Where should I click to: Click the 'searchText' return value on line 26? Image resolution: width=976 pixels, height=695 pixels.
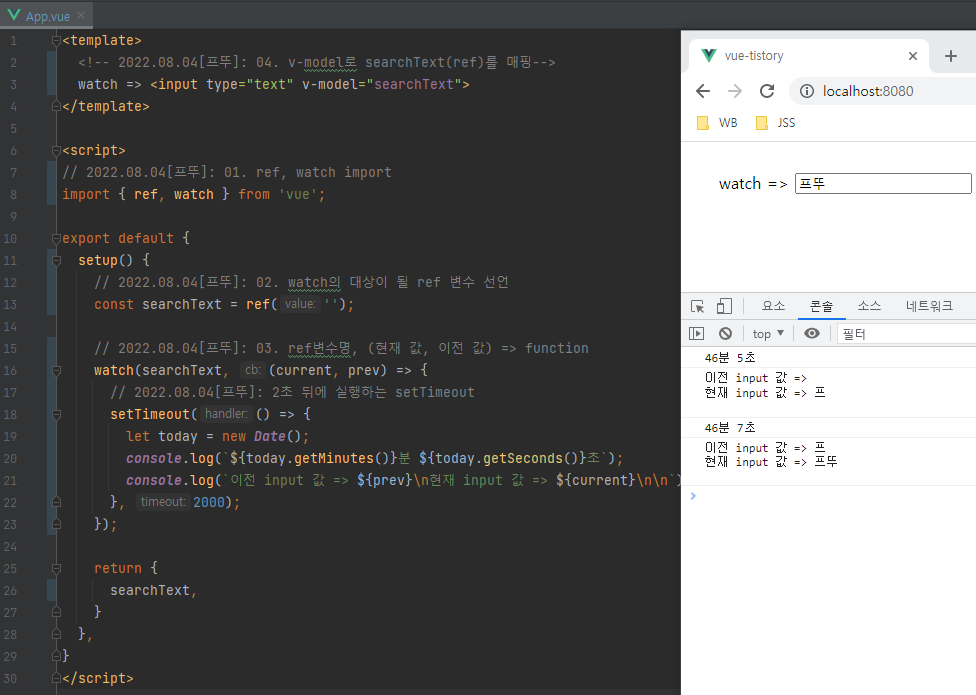(x=149, y=590)
